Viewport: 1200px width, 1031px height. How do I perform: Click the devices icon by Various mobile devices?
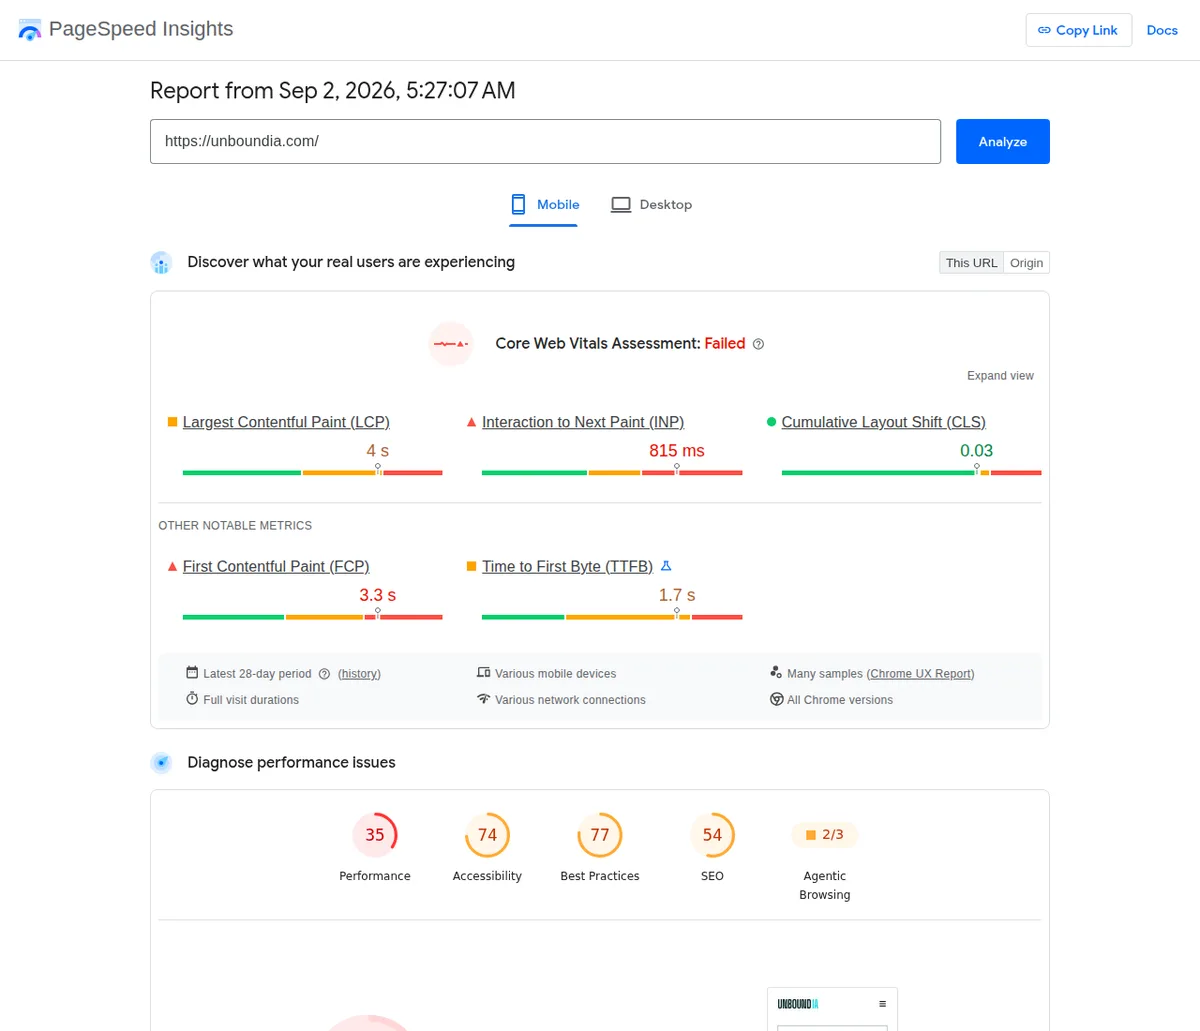coord(484,673)
